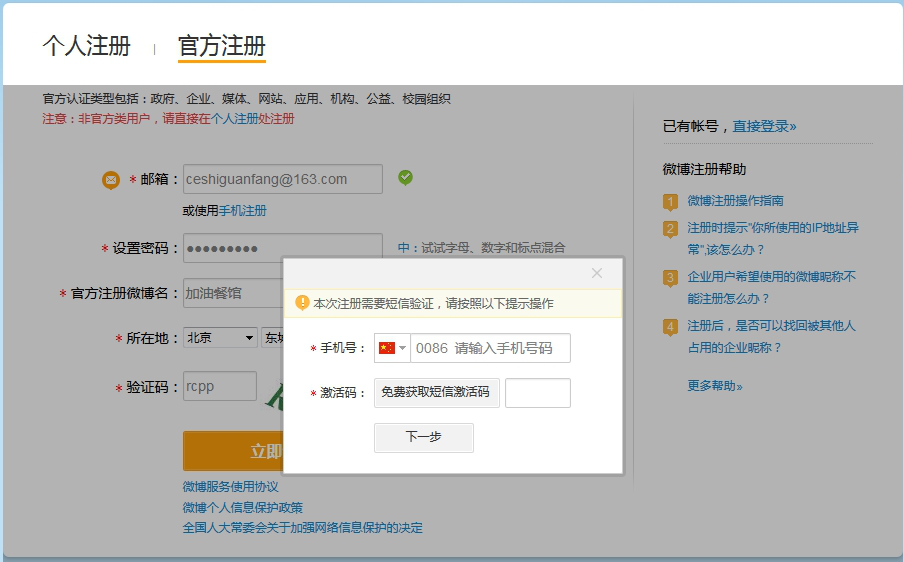Click the 下一步 button
This screenshot has width=904, height=562.
pos(424,437)
